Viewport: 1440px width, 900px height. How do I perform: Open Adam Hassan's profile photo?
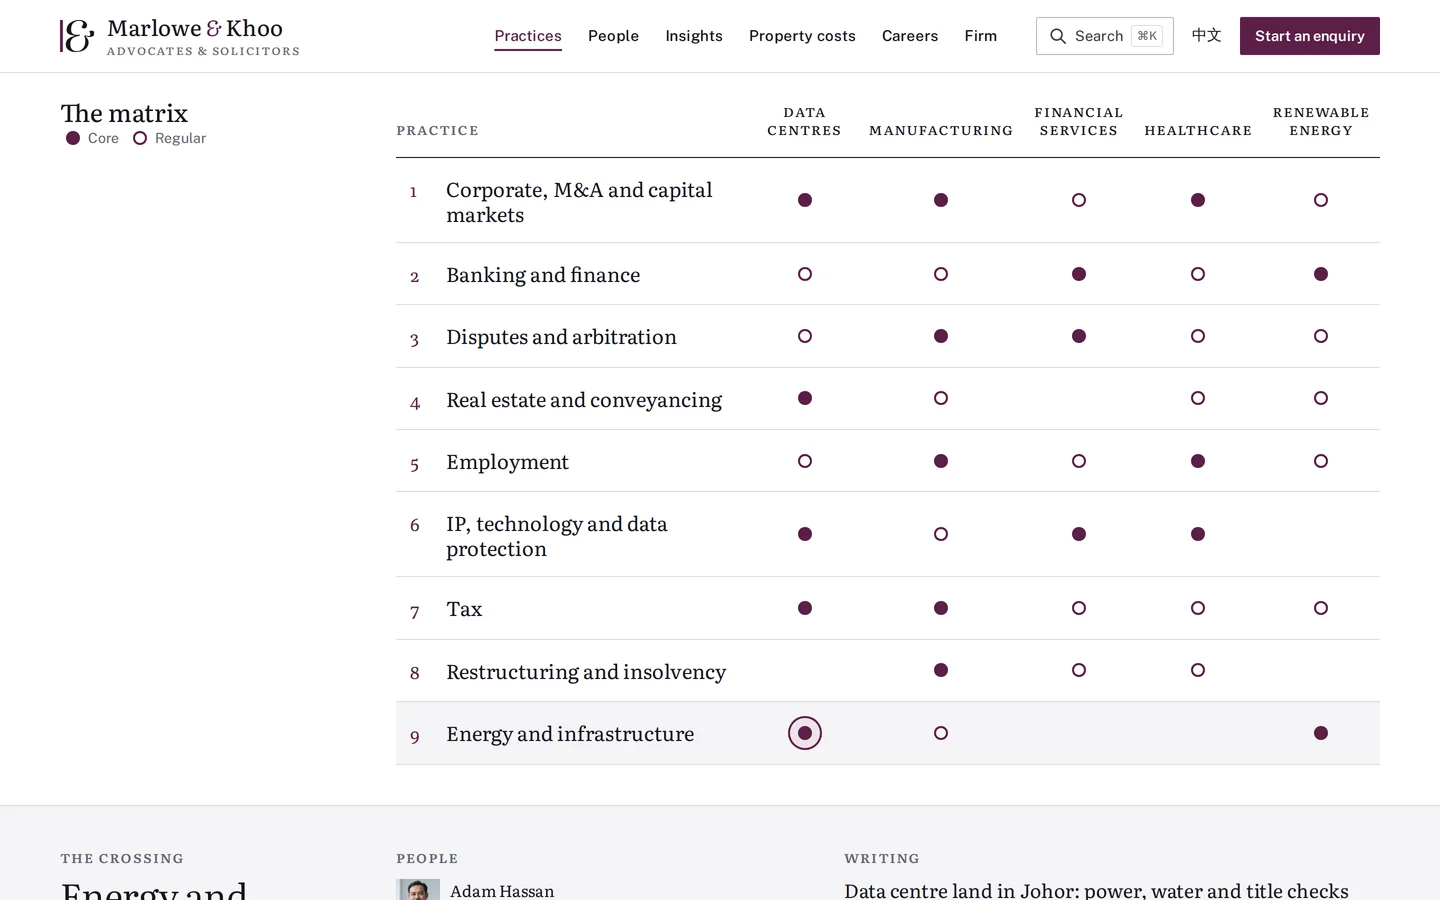click(x=418, y=890)
